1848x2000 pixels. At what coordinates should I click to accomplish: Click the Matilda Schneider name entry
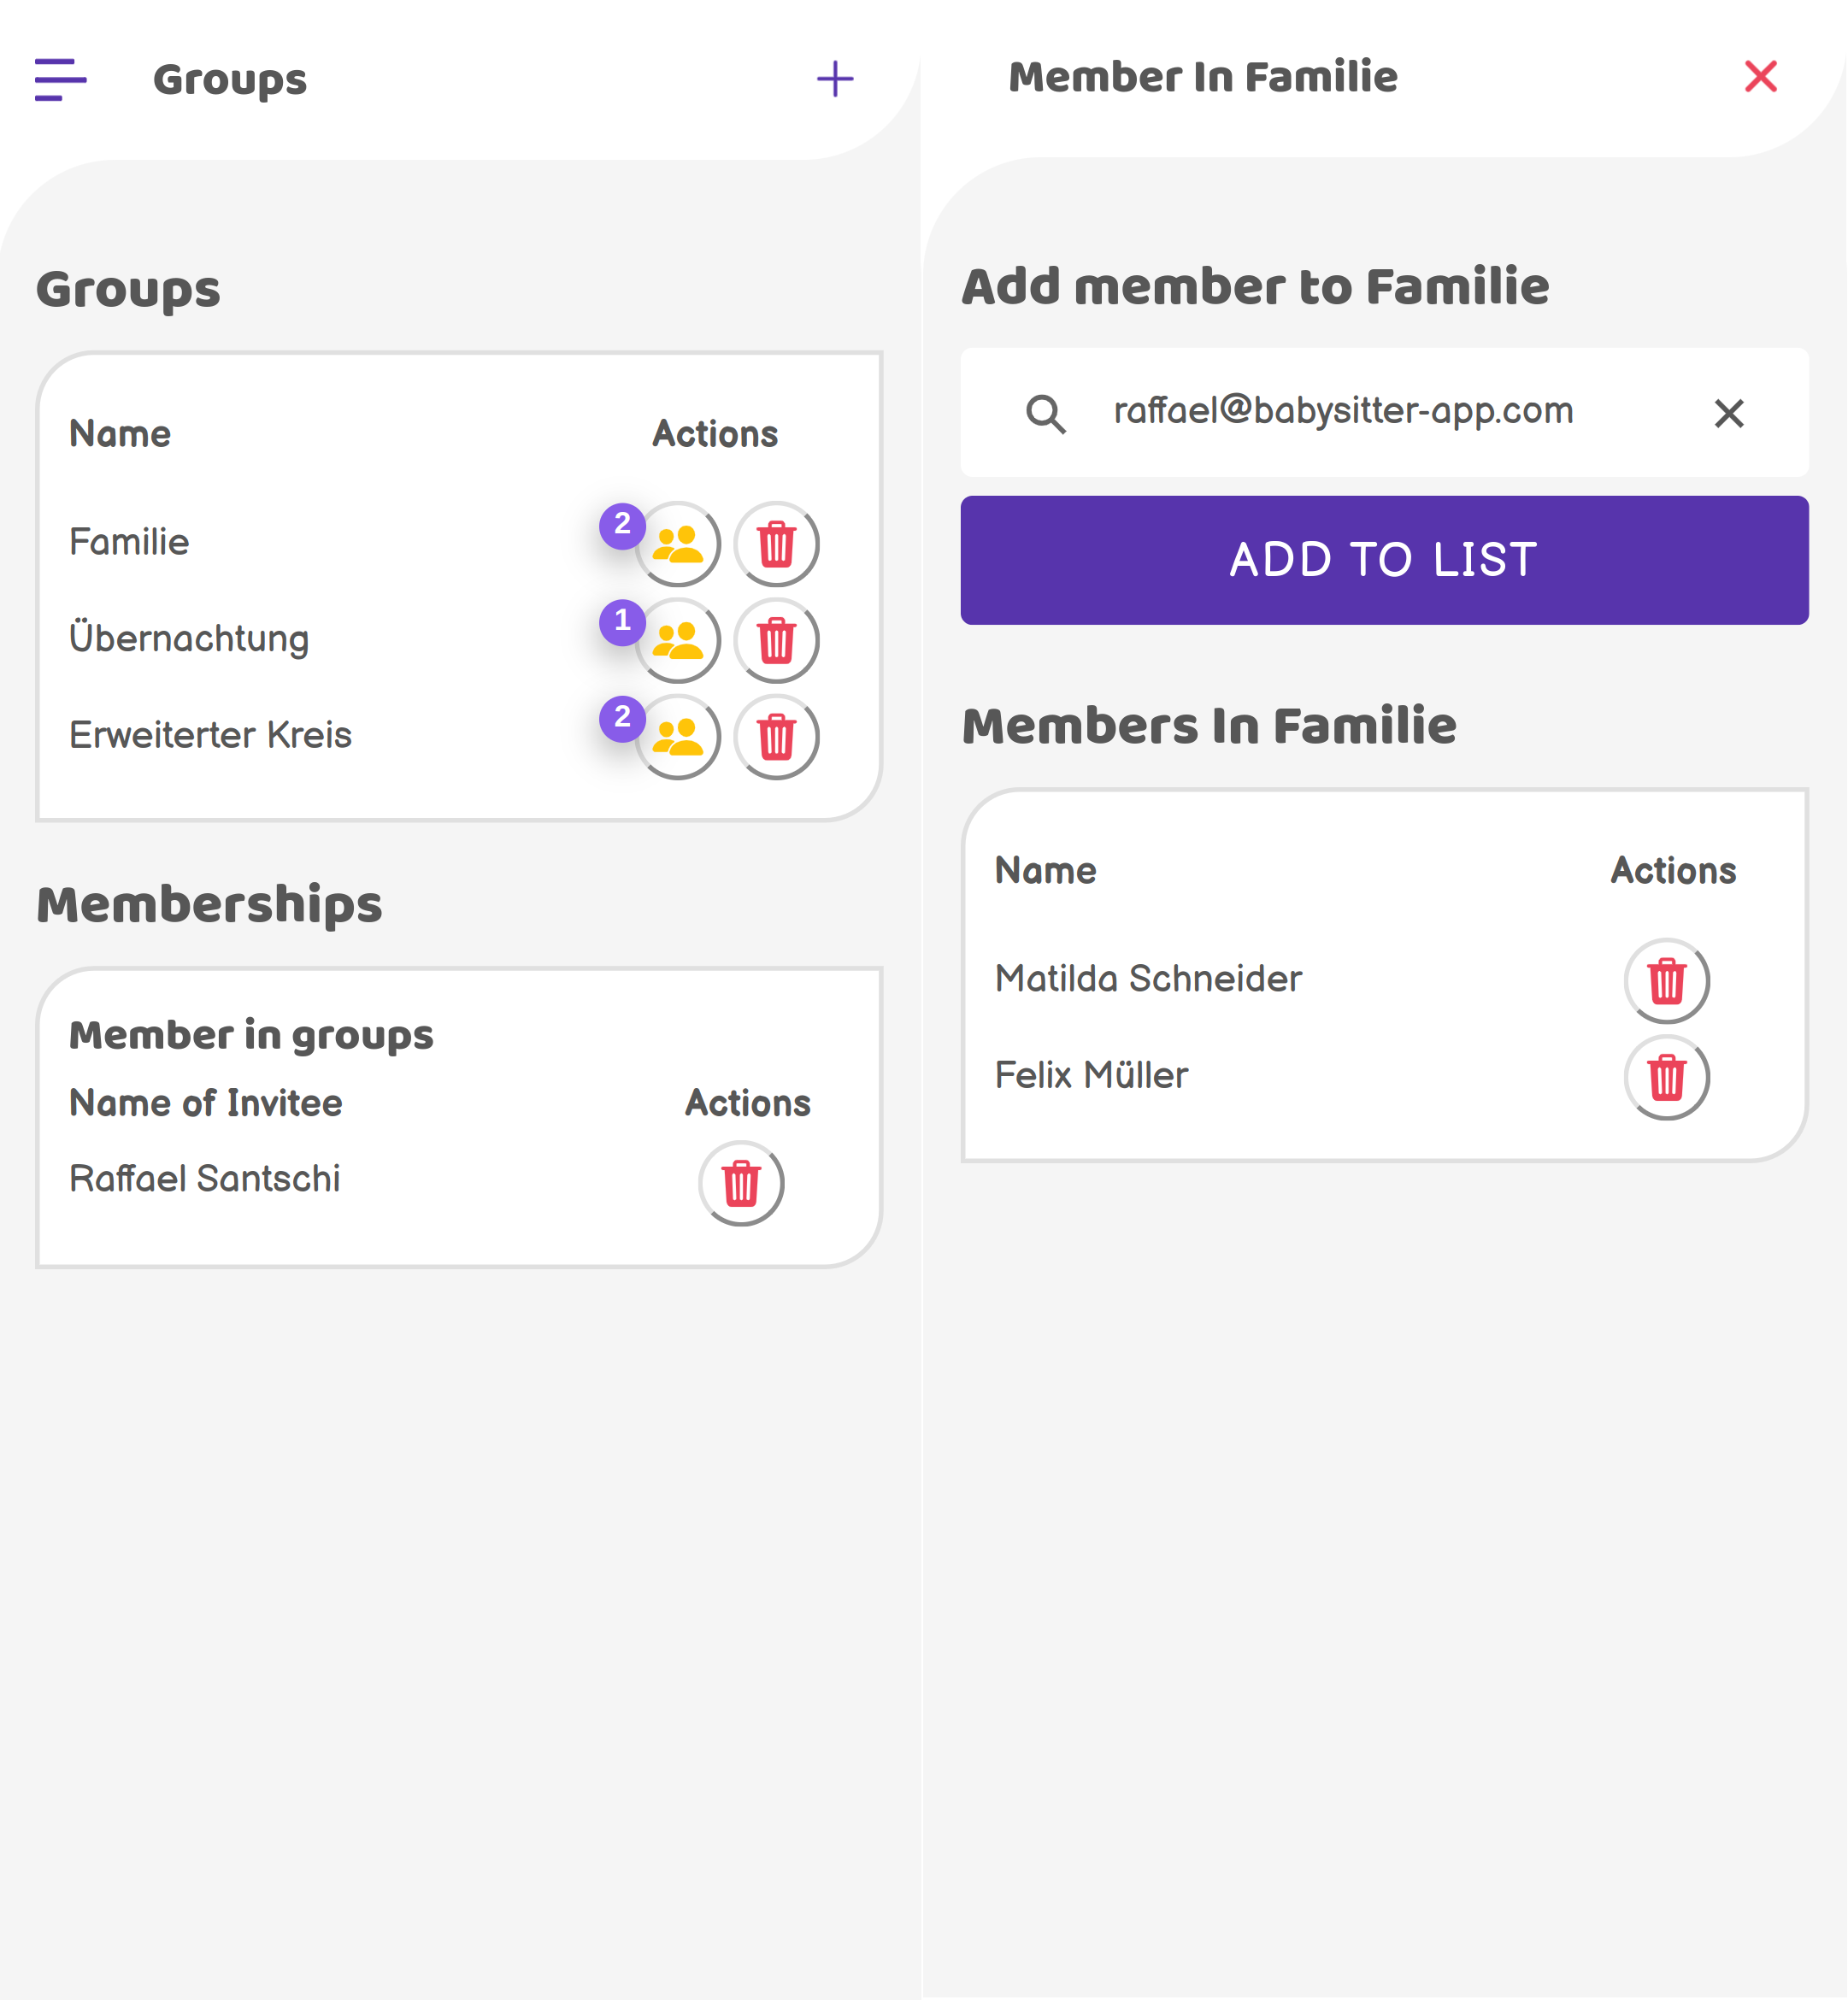pos(1148,978)
